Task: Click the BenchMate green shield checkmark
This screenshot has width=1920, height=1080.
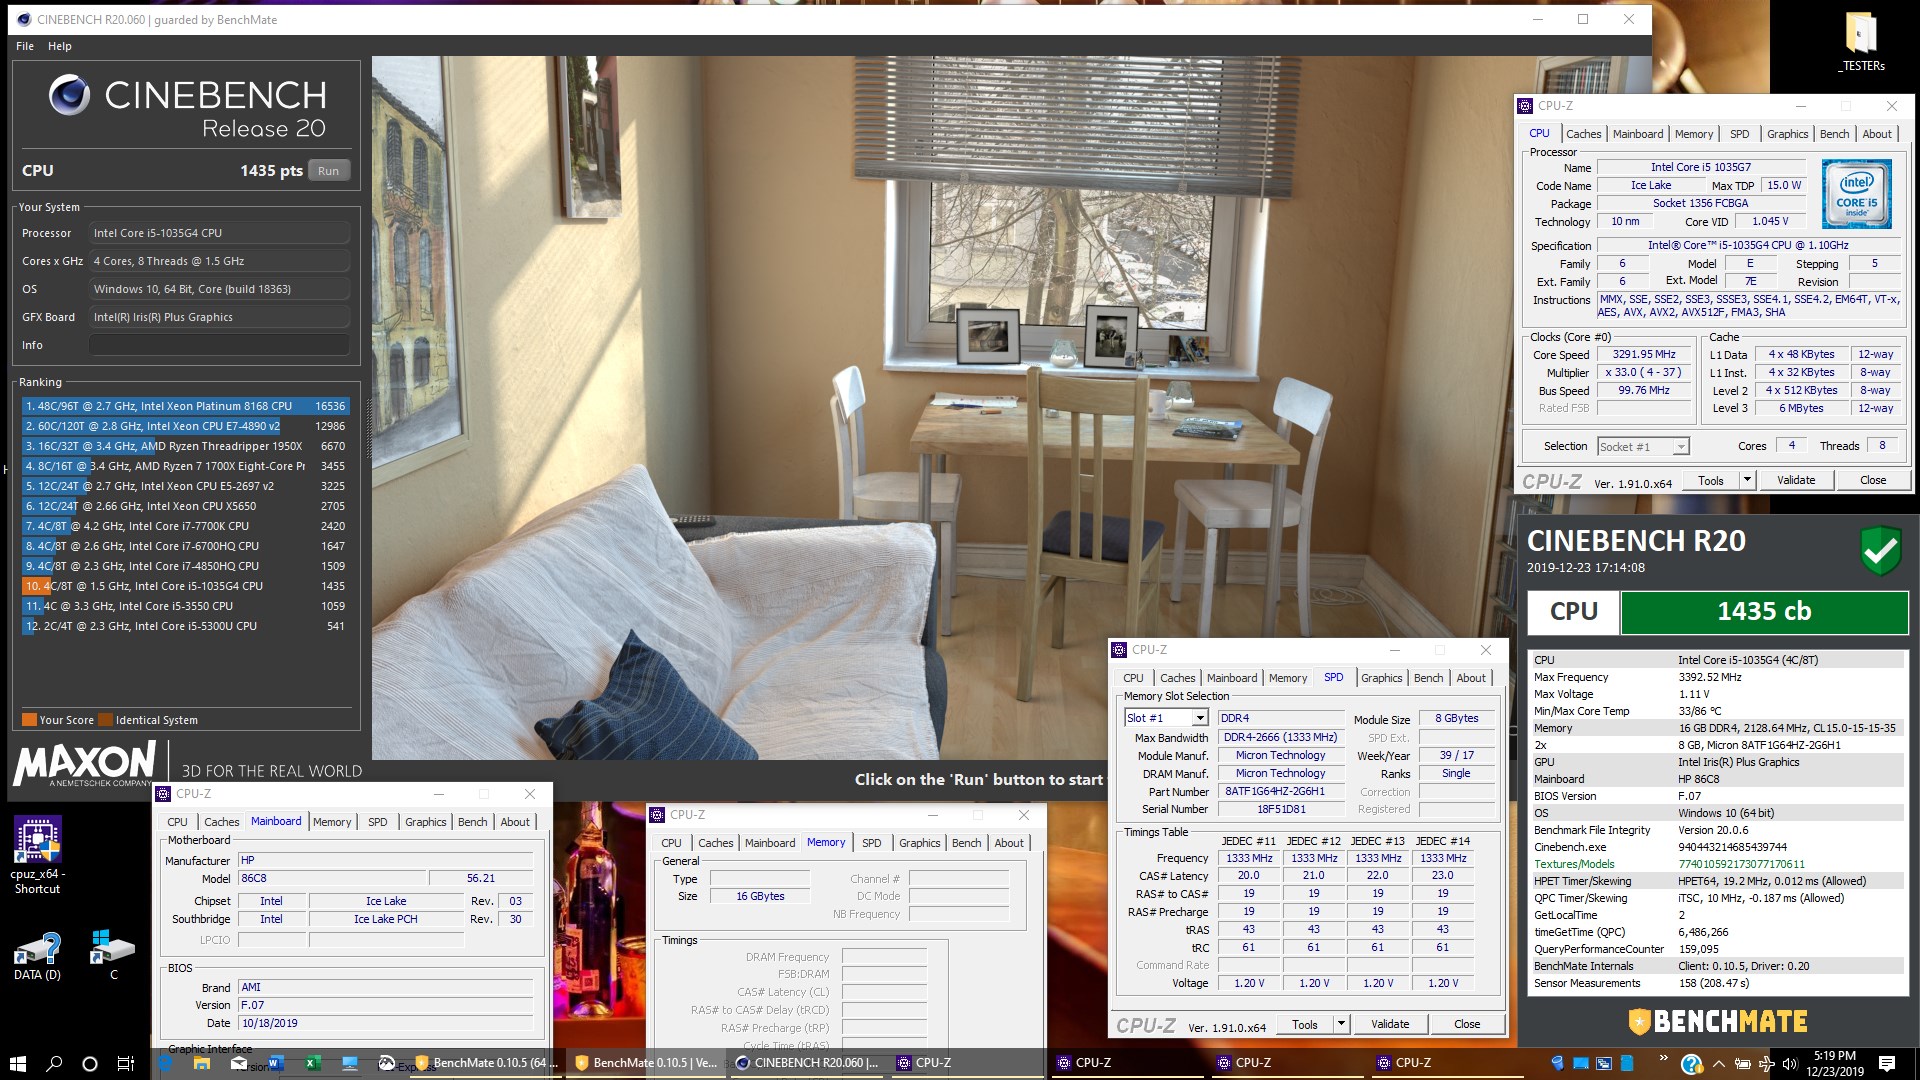Action: (x=1880, y=550)
